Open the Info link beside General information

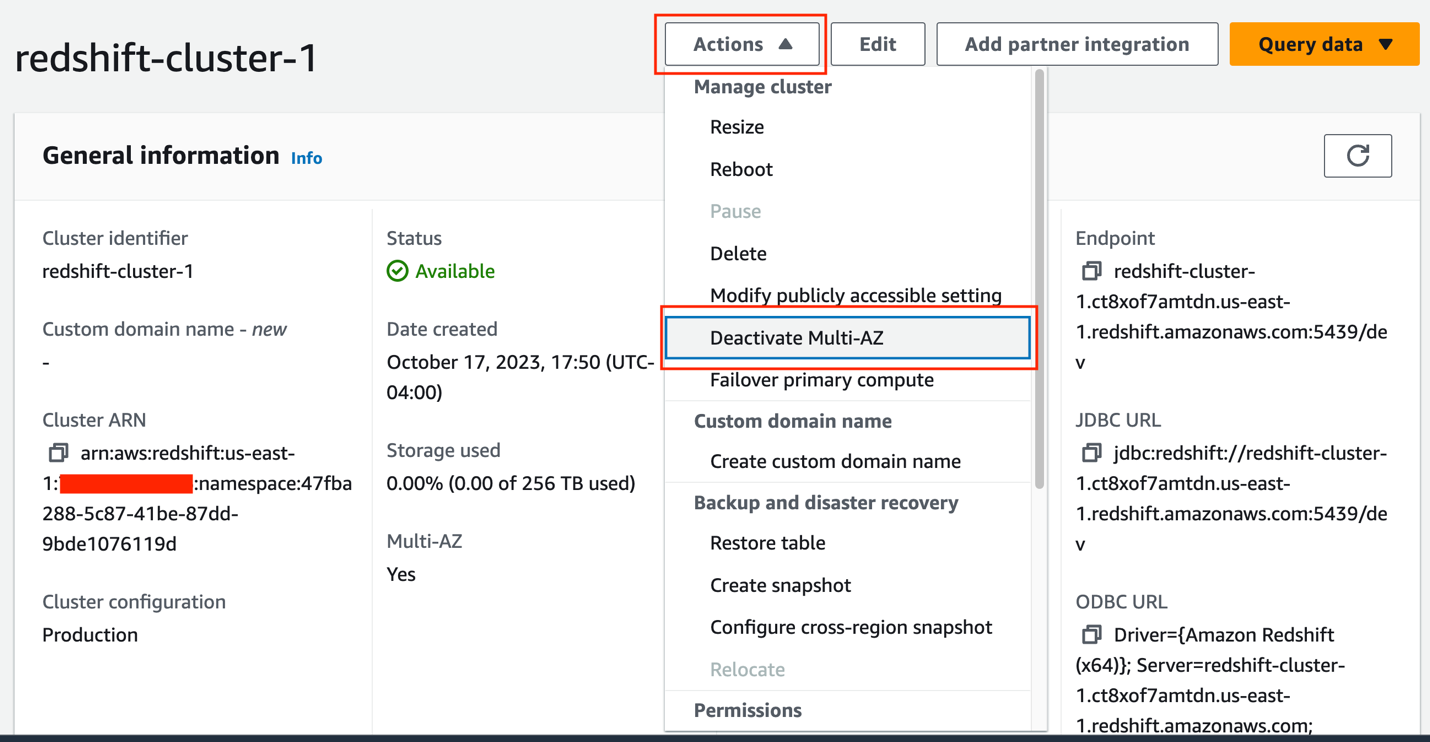[306, 158]
